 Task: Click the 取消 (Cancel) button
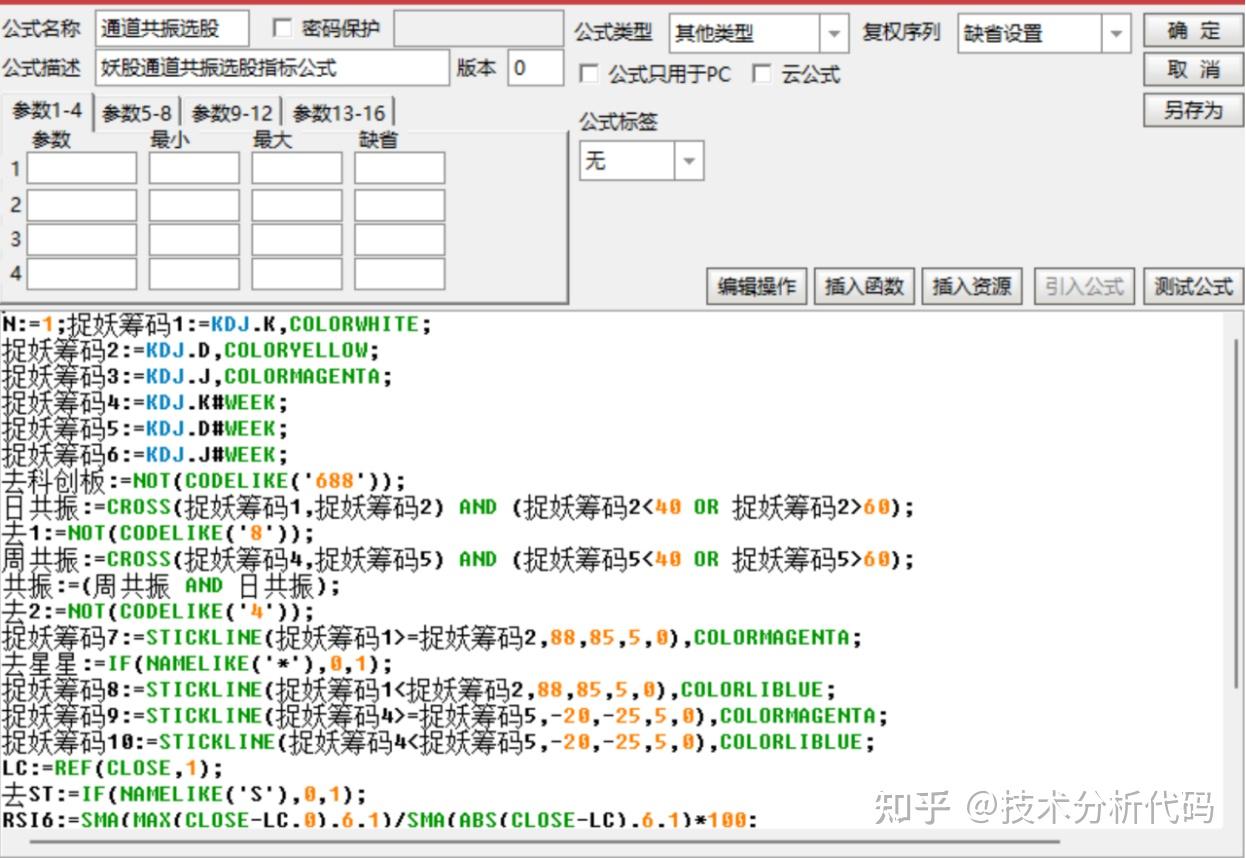(x=1193, y=70)
